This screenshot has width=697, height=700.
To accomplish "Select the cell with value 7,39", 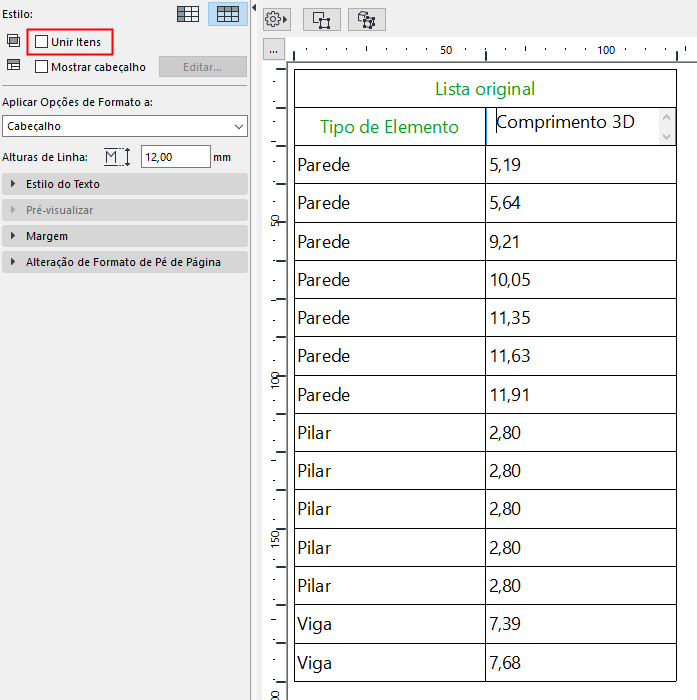I will [581, 624].
